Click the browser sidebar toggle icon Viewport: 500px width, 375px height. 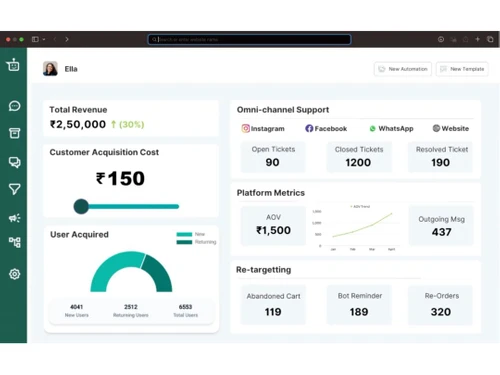click(35, 39)
